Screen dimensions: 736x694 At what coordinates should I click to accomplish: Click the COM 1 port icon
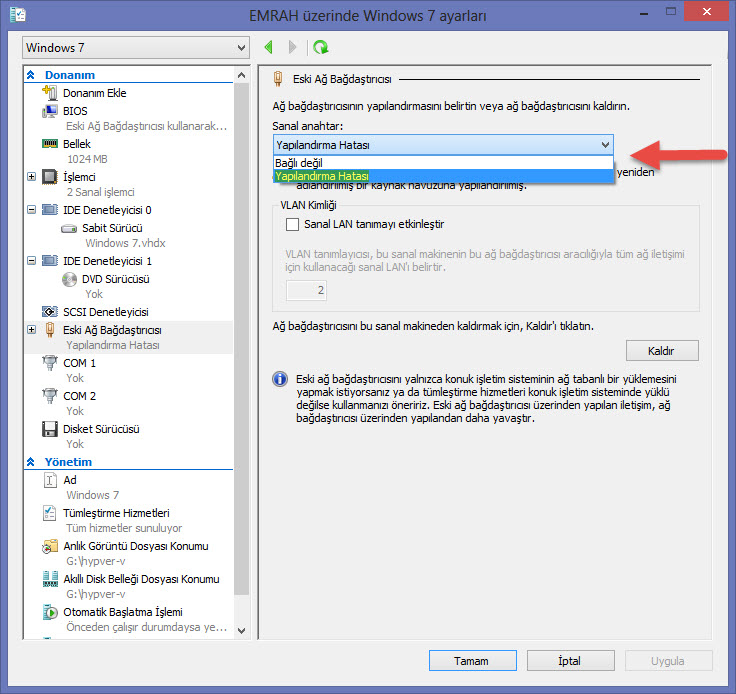[50, 363]
